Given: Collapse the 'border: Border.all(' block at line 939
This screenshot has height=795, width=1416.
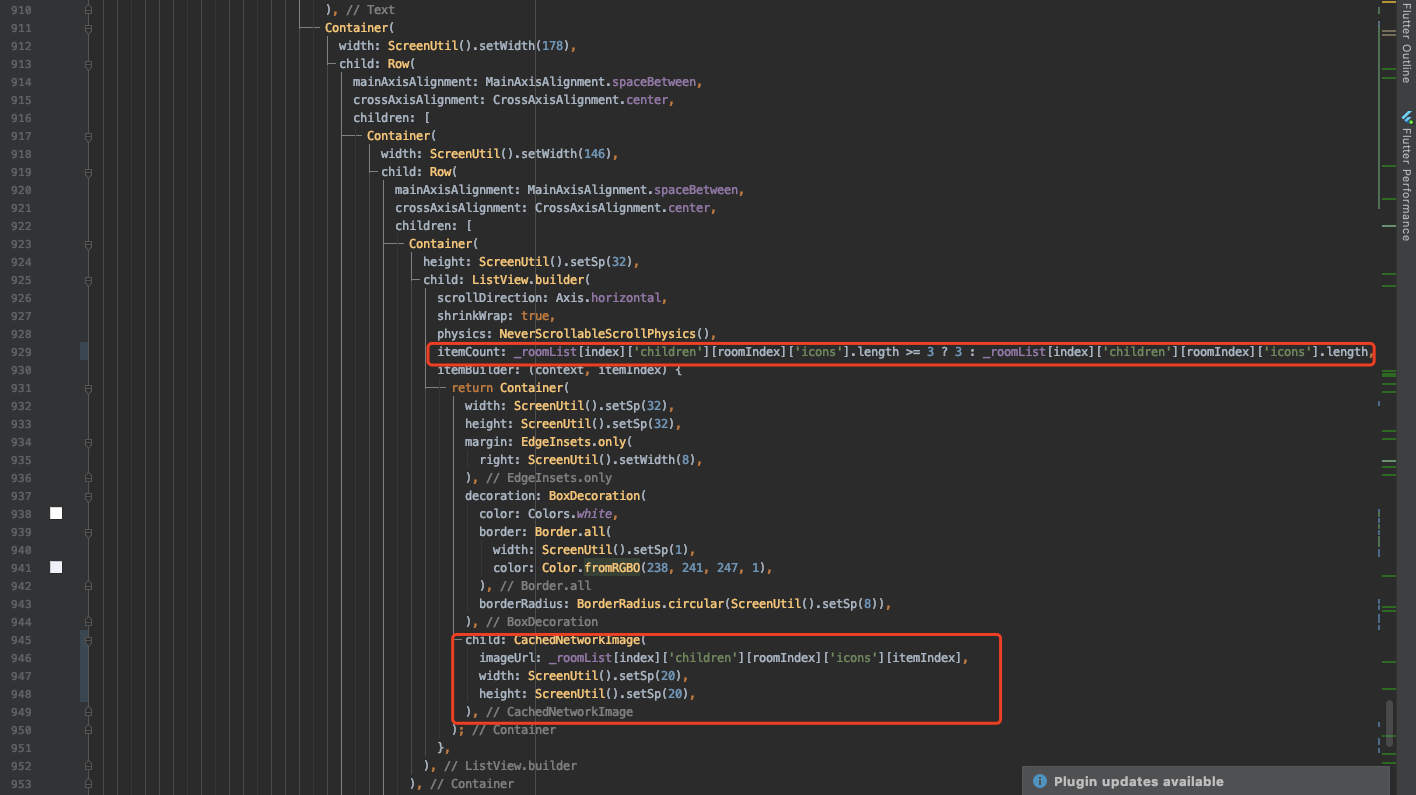Looking at the screenshot, I should coord(88,532).
